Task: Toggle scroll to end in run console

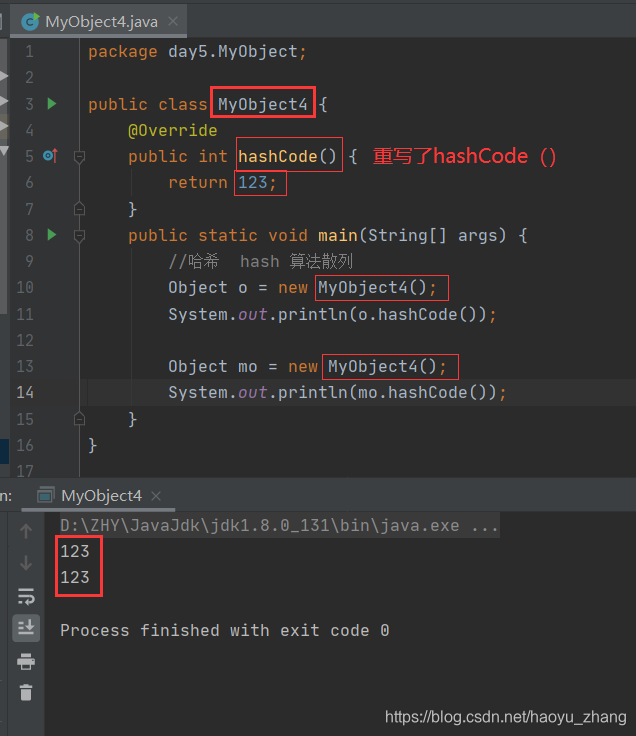Action: point(26,628)
